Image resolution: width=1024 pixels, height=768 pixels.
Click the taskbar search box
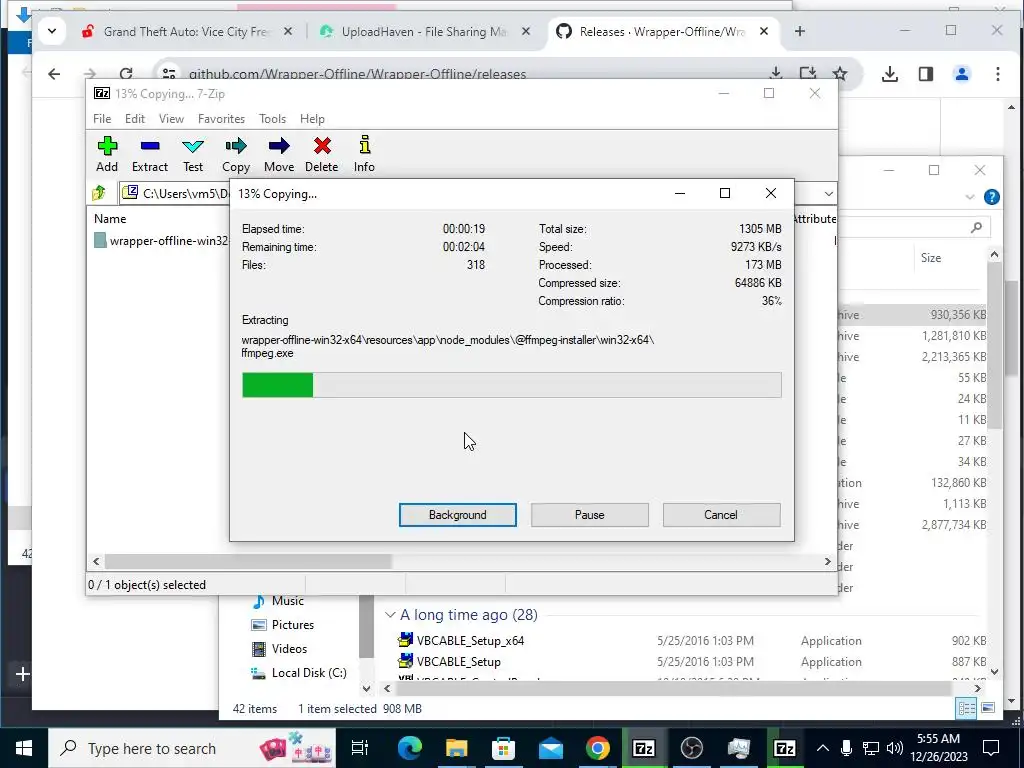point(192,748)
